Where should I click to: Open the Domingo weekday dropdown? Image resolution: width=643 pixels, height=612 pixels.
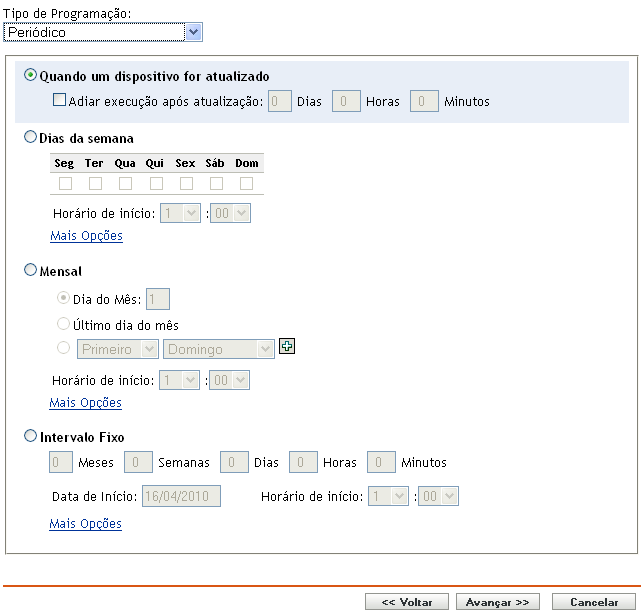pyautogui.click(x=219, y=349)
